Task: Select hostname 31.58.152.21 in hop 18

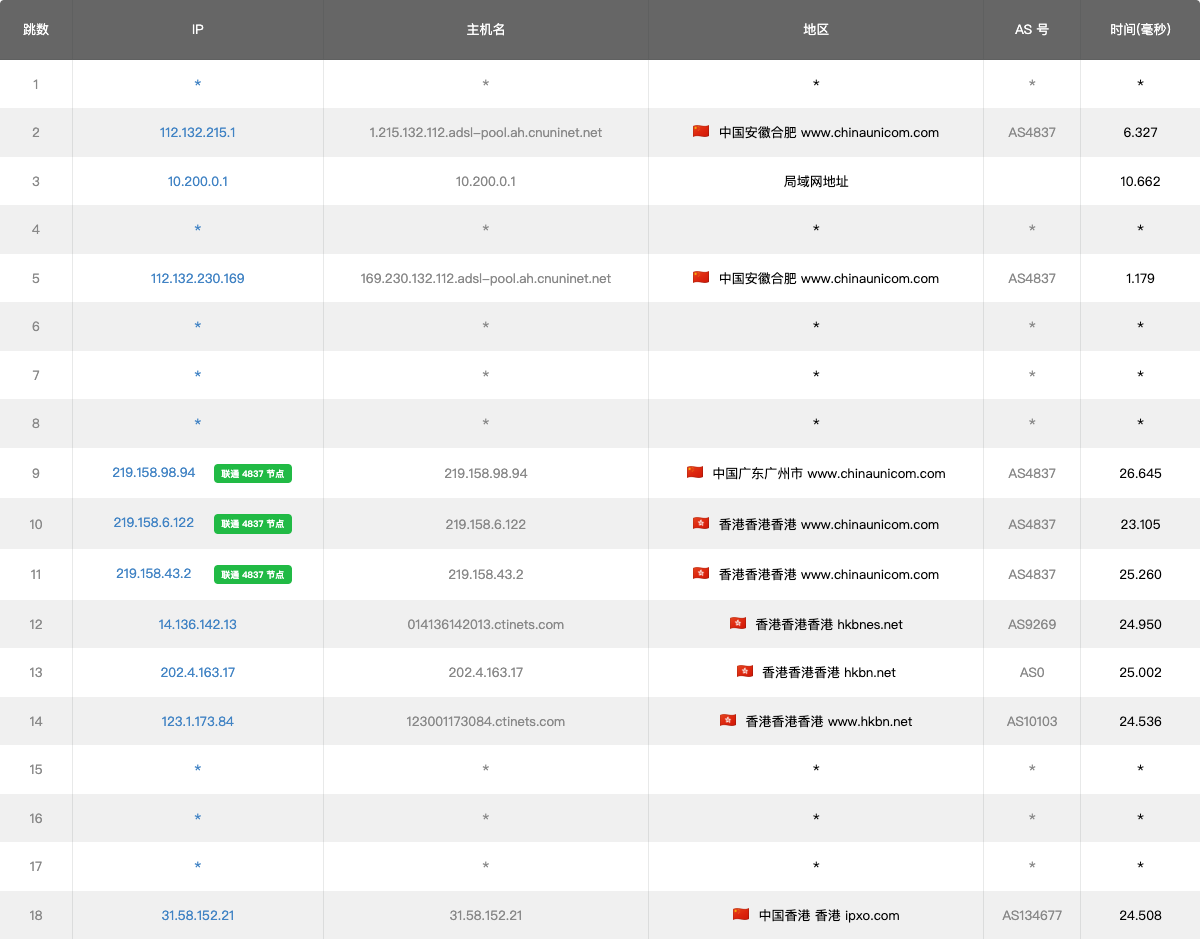Action: pyautogui.click(x=486, y=915)
